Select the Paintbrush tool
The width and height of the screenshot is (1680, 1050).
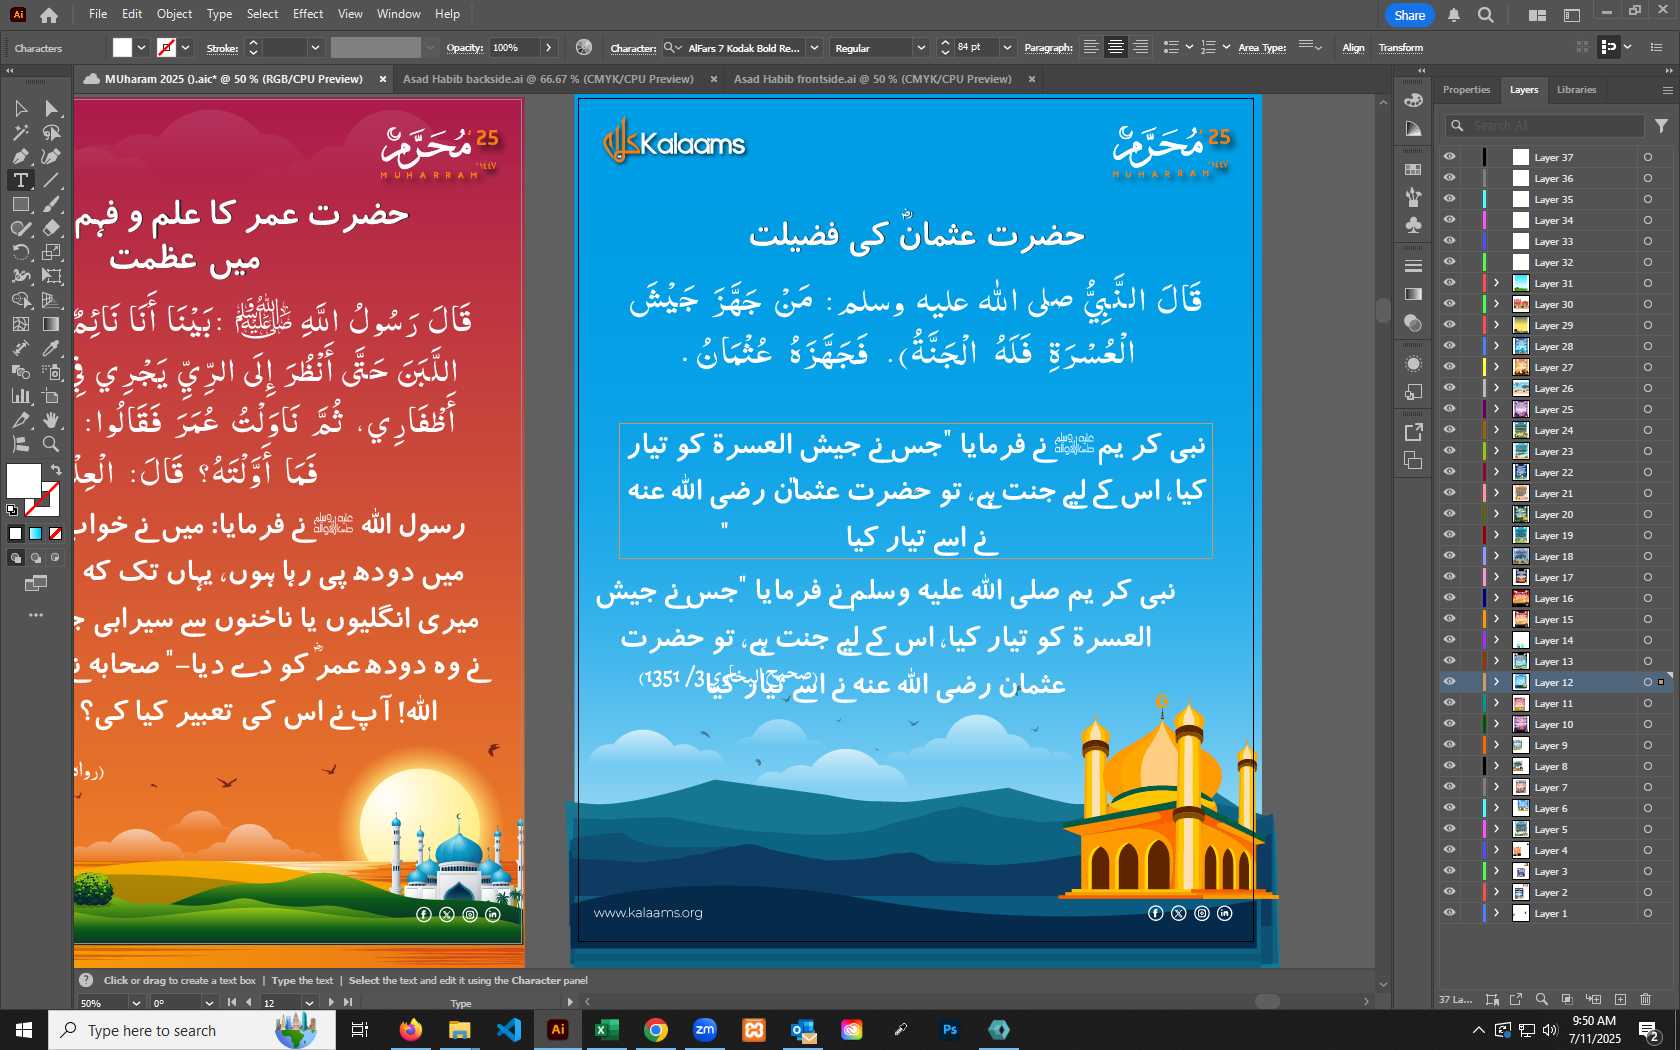52,204
